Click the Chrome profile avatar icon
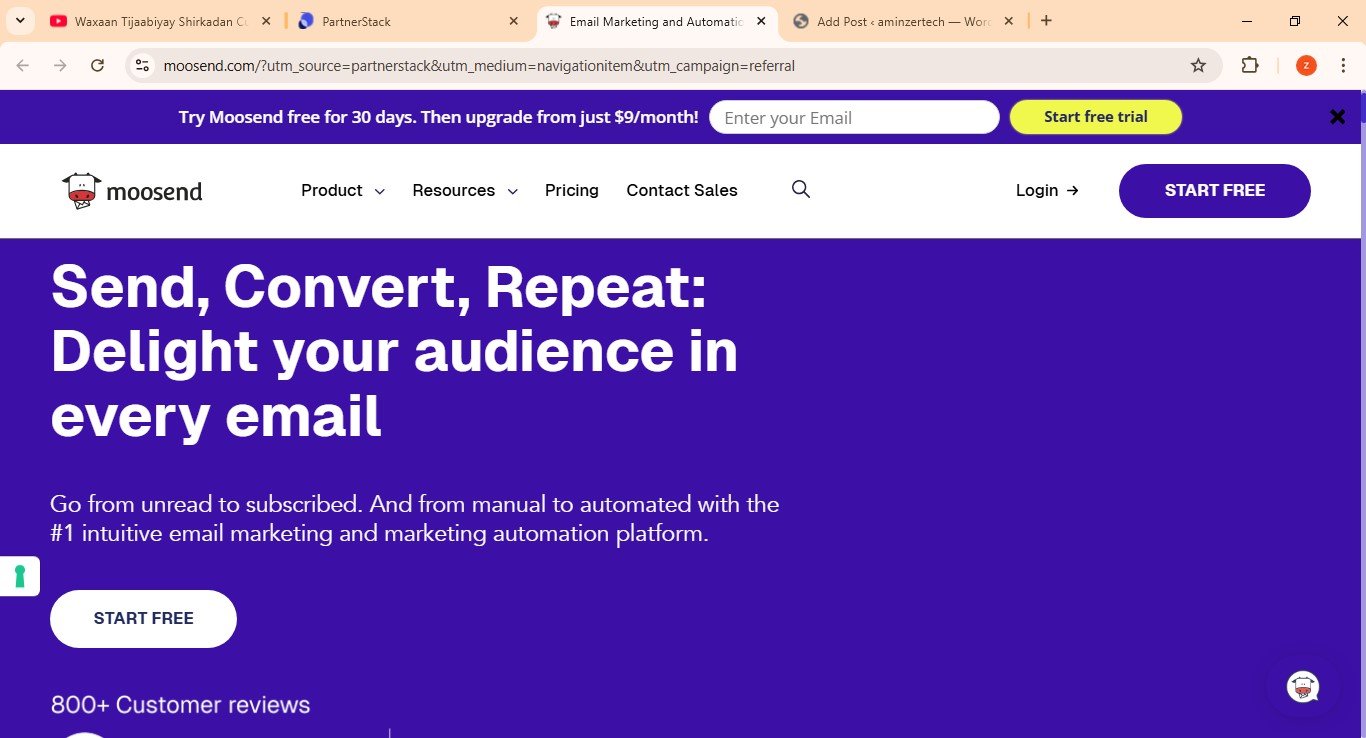 coord(1305,65)
